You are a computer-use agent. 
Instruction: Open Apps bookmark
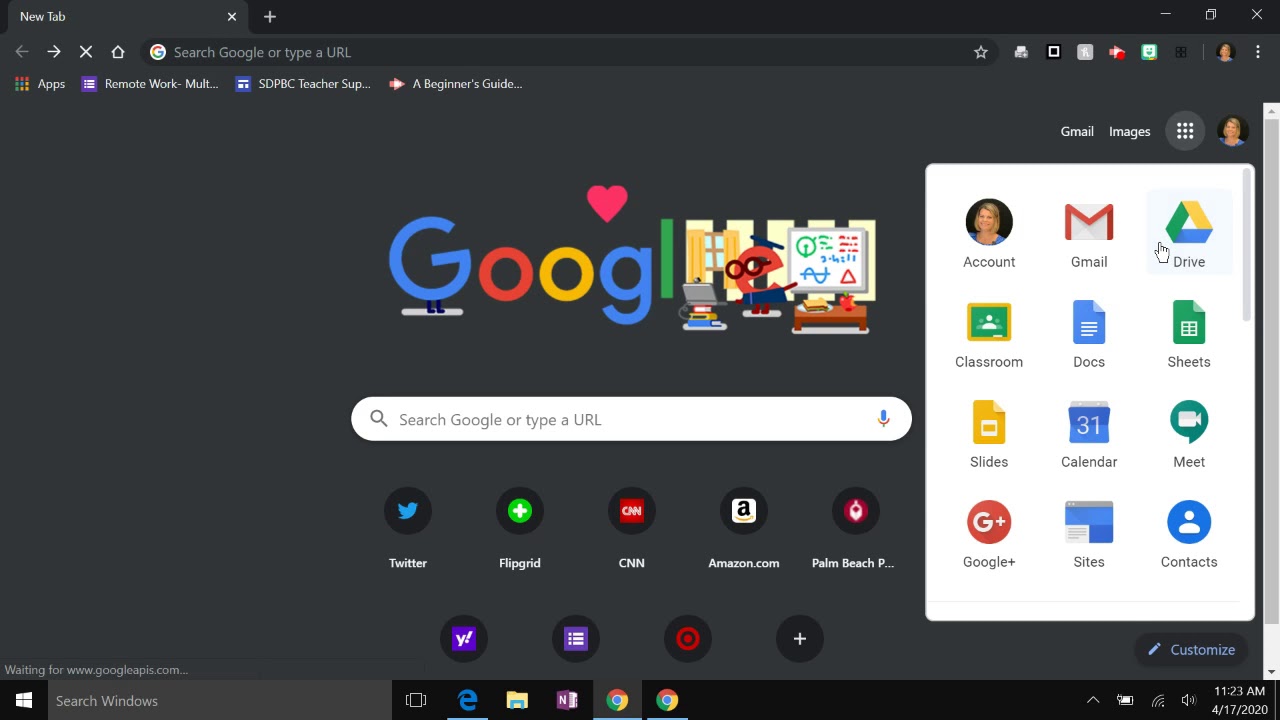click(40, 84)
